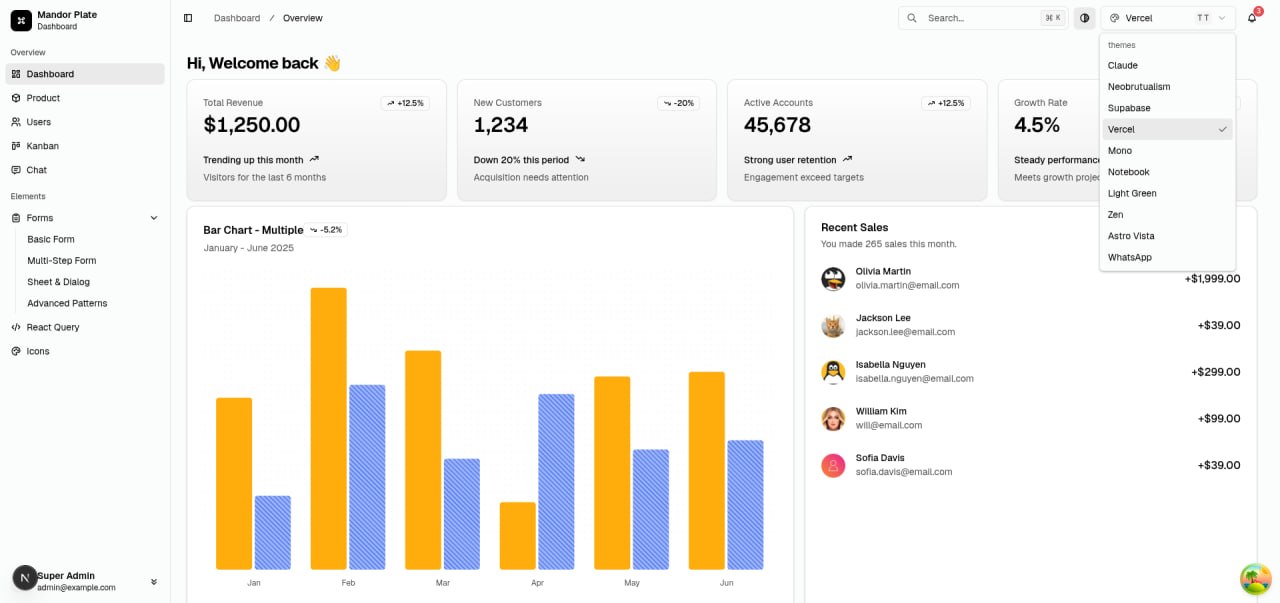Click the Mandor Plate logo icon
The height and width of the screenshot is (603, 1280).
21,20
